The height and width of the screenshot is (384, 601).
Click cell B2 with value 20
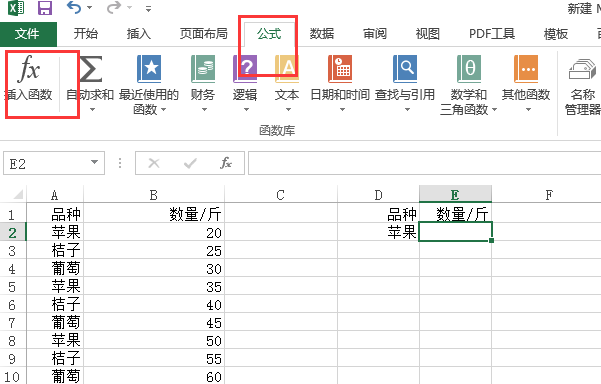154,232
